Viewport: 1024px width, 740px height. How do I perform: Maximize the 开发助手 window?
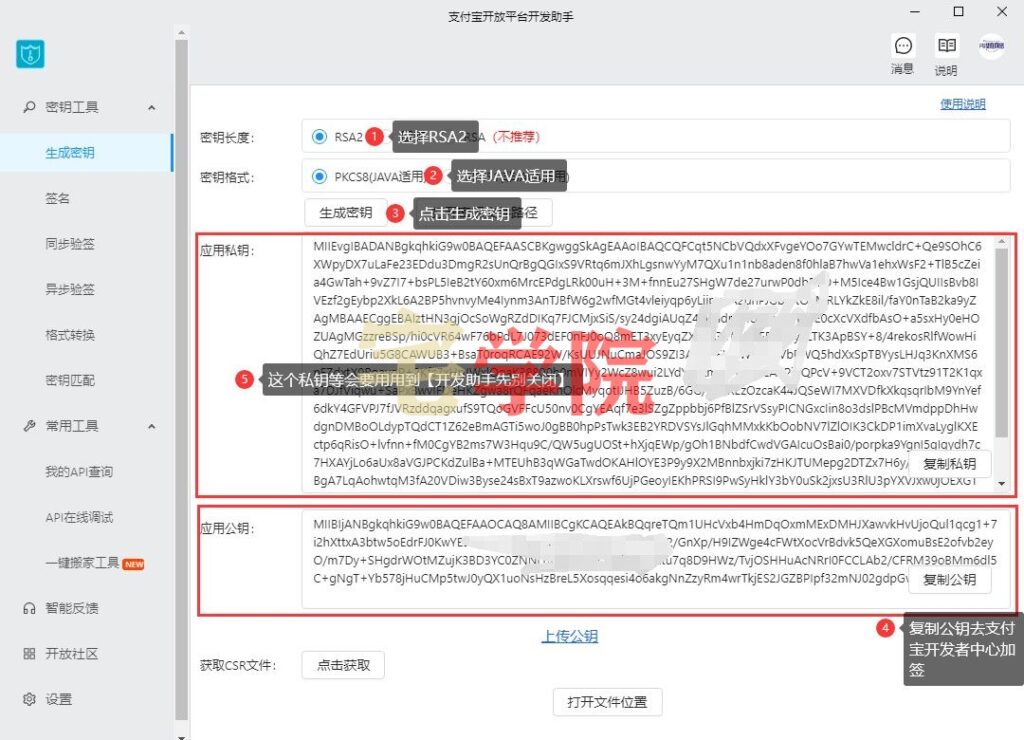959,11
